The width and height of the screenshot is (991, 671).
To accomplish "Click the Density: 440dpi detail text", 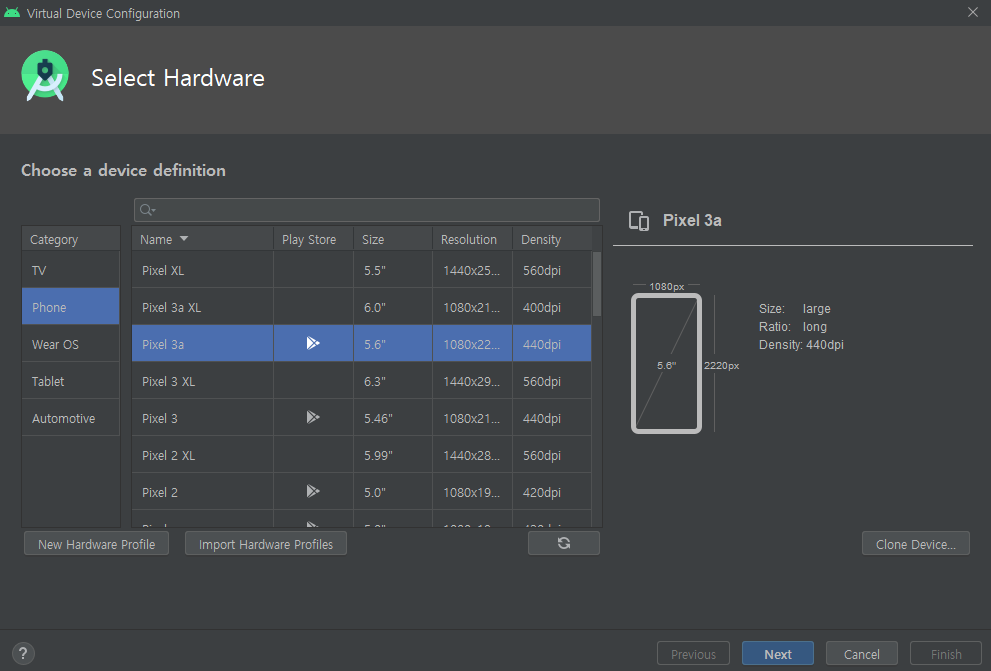I will (801, 344).
